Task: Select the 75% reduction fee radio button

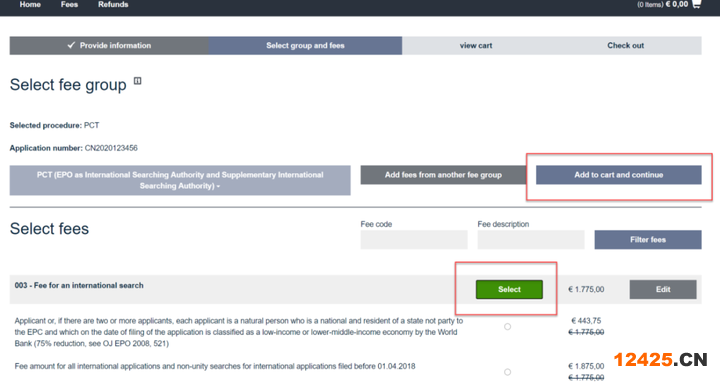Action: coord(507,326)
